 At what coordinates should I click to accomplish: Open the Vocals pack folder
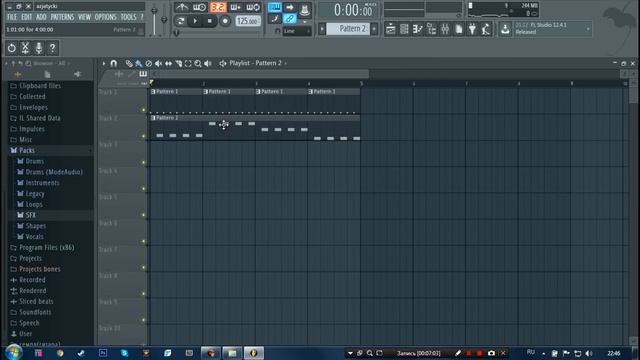[34, 237]
